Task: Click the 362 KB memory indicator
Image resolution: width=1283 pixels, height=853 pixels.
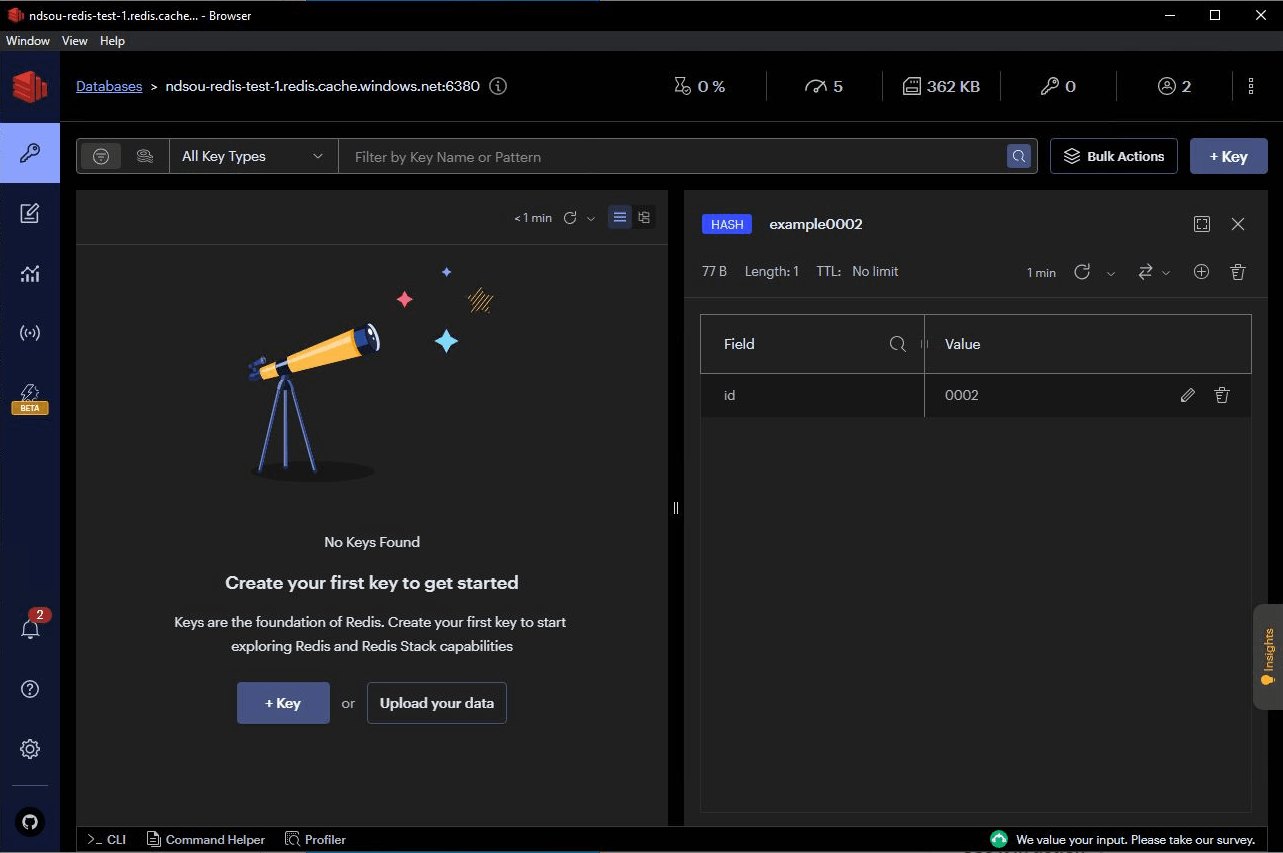Action: coord(941,86)
